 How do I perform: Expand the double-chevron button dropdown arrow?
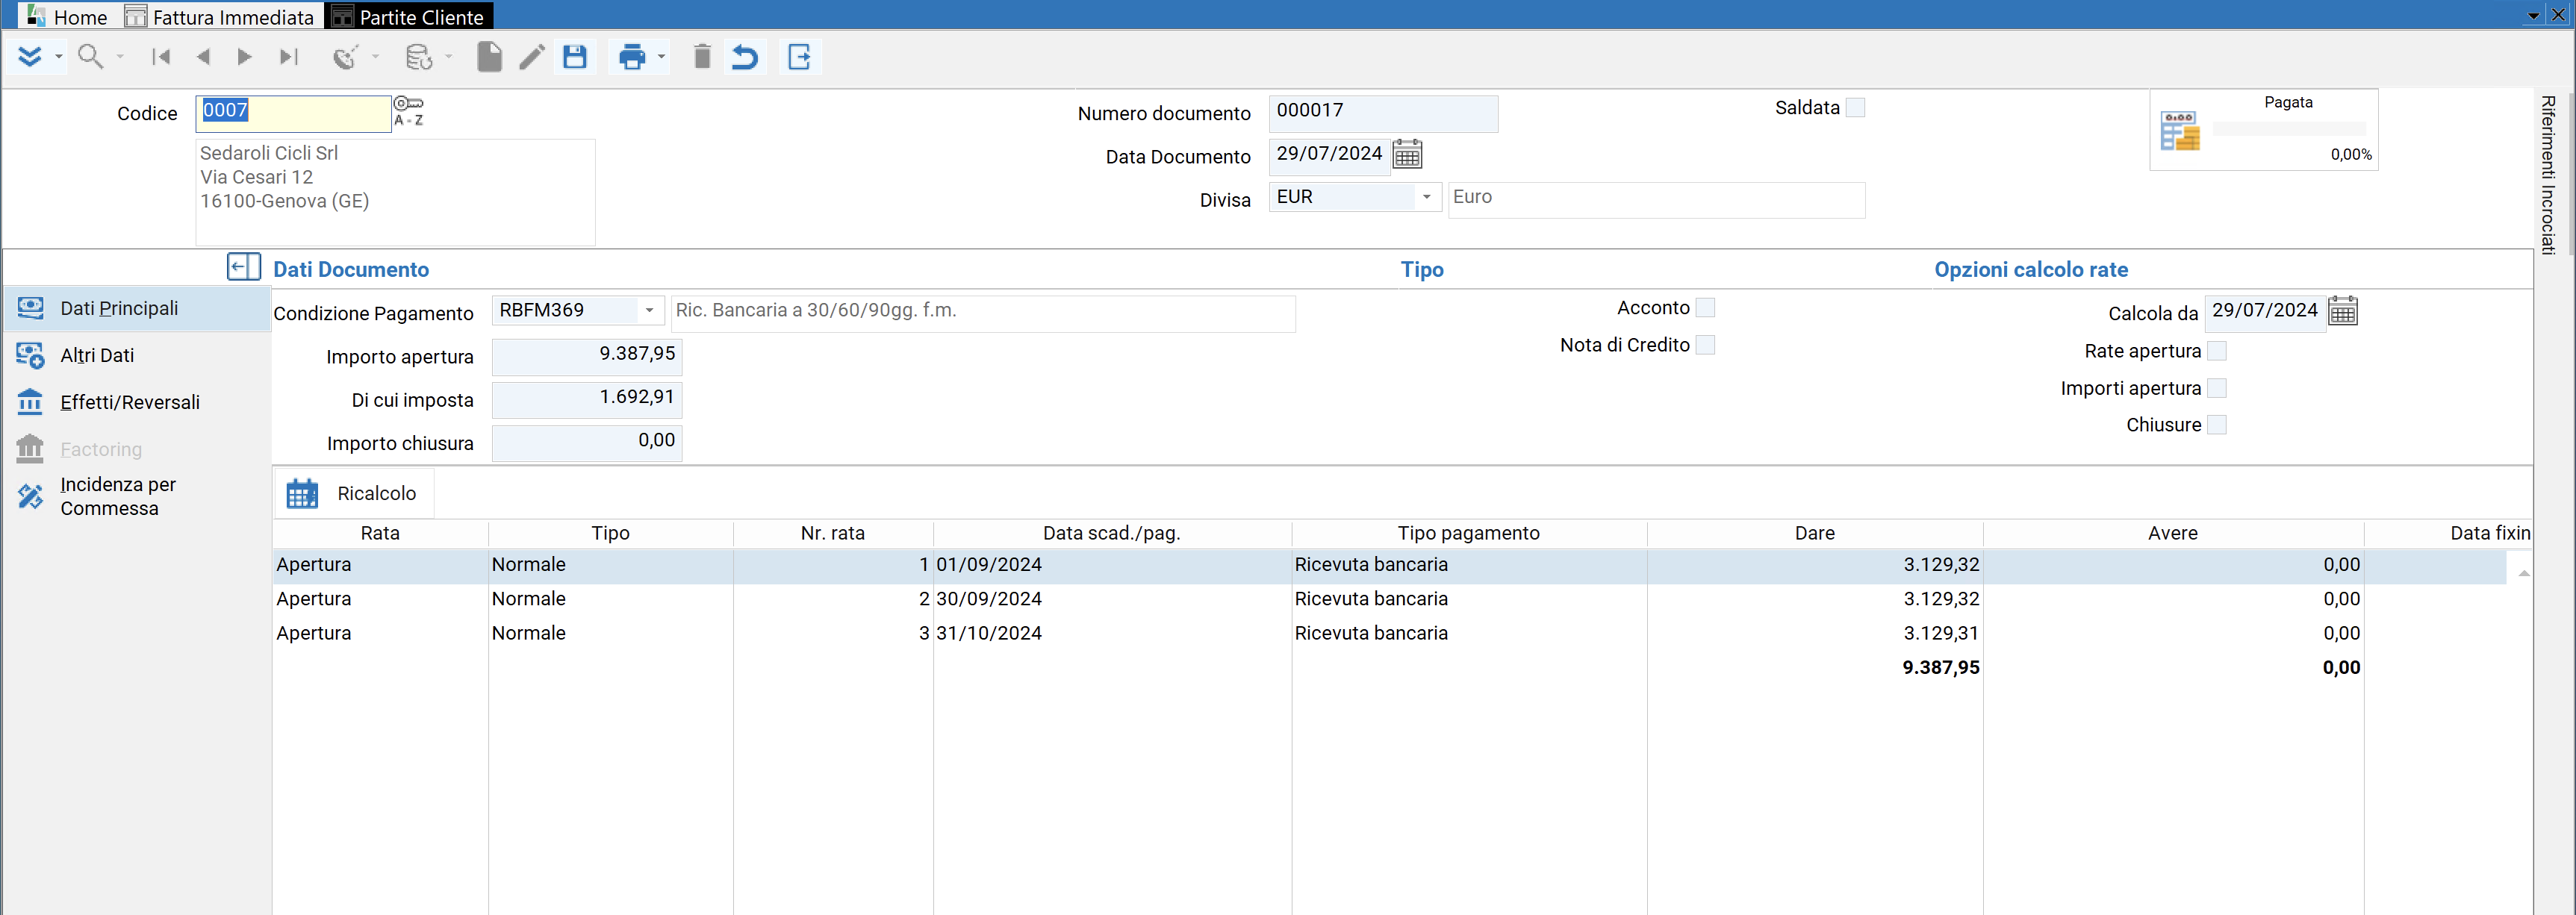(x=59, y=57)
